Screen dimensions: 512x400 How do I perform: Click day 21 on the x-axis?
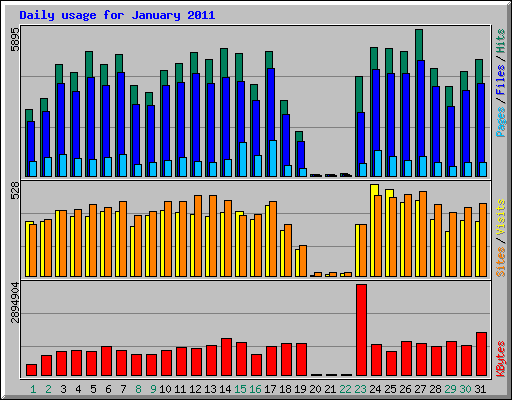[330, 389]
